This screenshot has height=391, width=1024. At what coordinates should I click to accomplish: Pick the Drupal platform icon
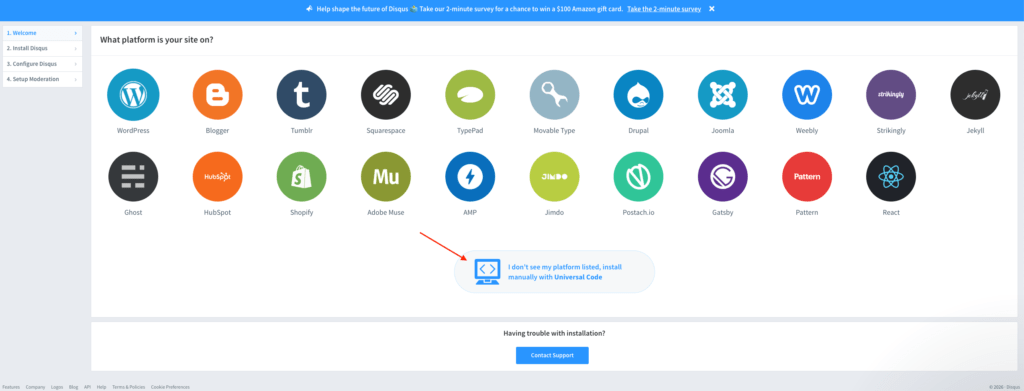tap(639, 95)
